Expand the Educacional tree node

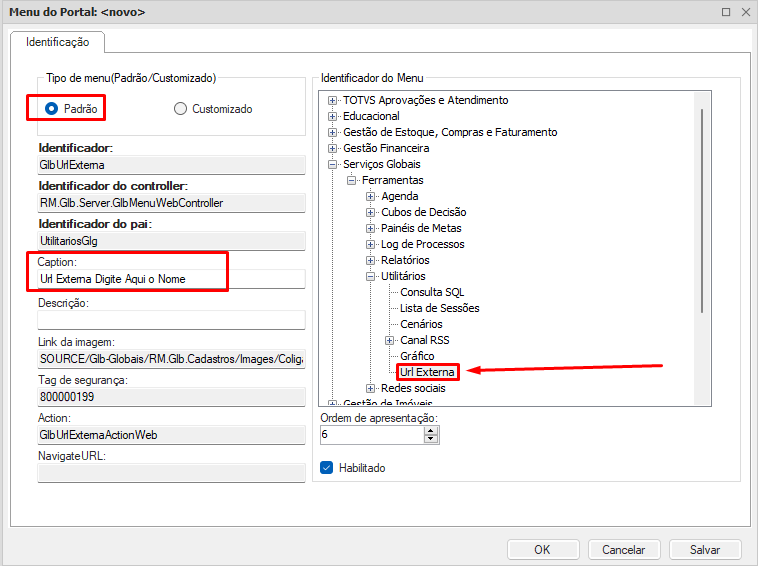tap(332, 116)
